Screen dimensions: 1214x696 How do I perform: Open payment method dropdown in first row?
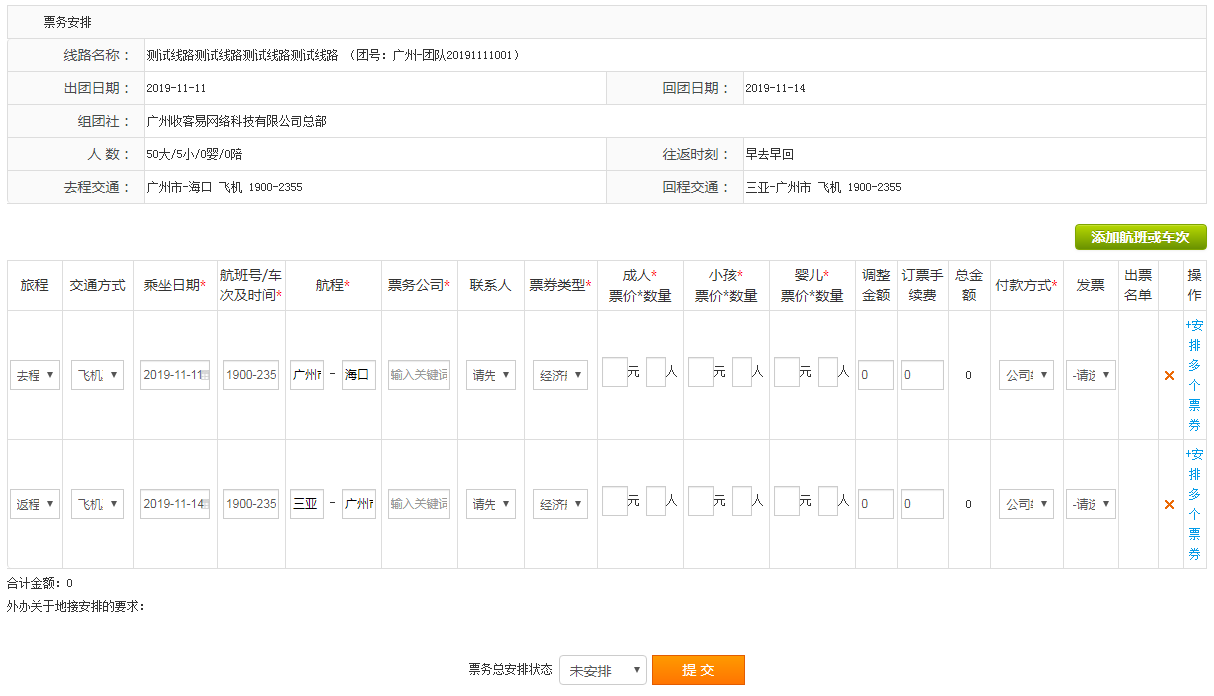pyautogui.click(x=1026, y=376)
